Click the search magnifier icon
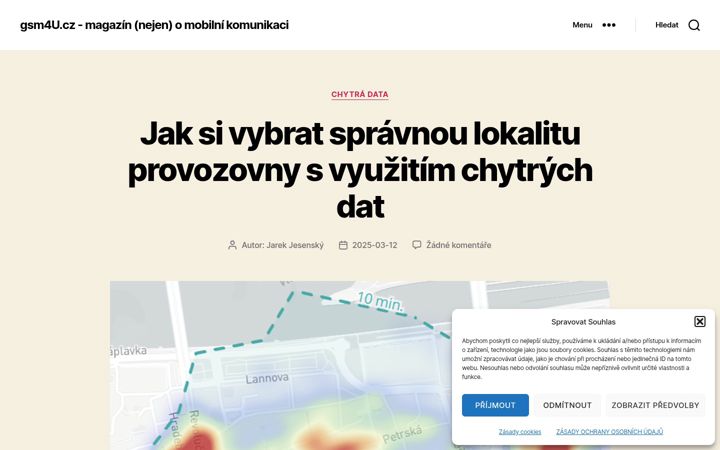720x450 pixels. 694,25
